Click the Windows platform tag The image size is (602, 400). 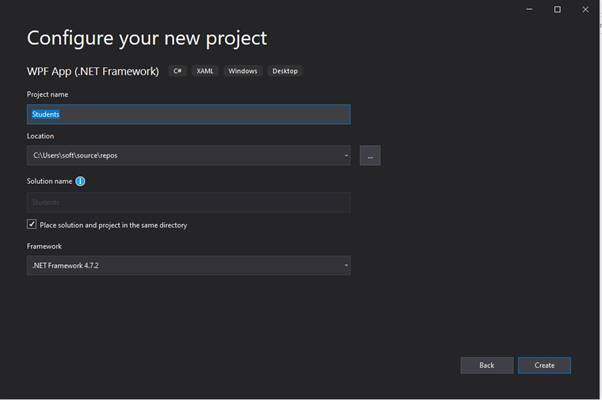pos(242,71)
